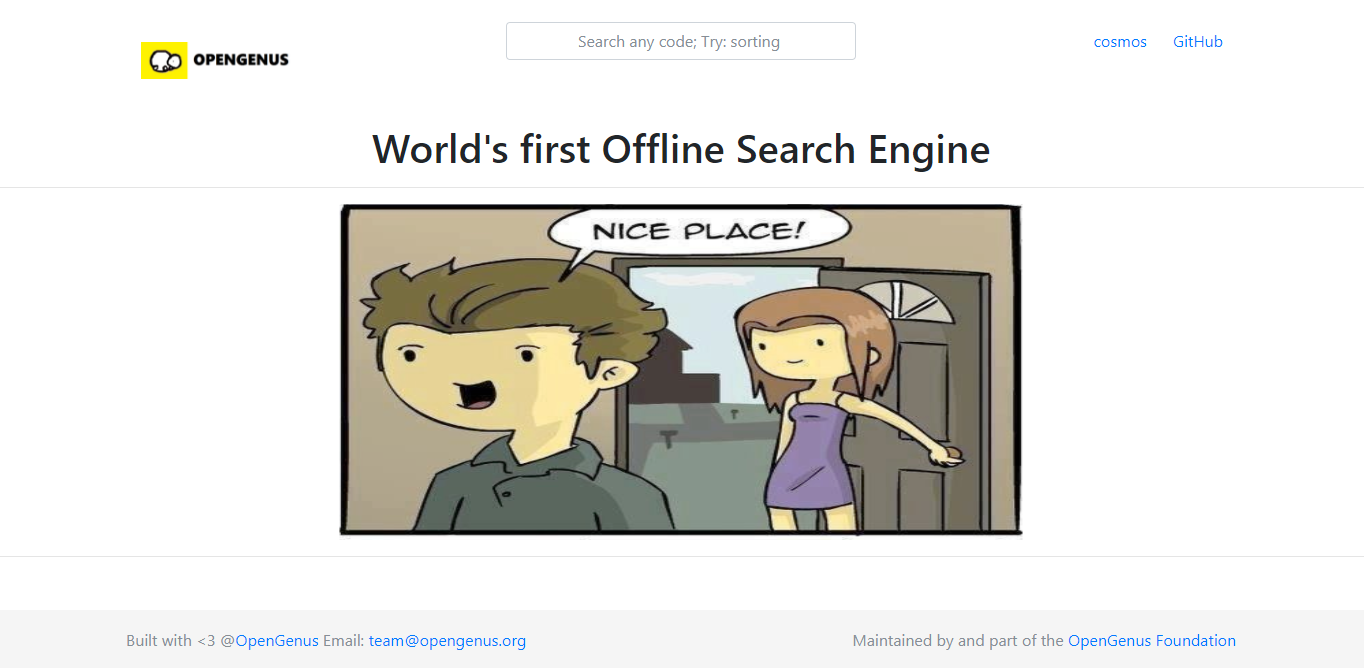
Task: Open the OpenGenus Foundation link
Action: point(1152,641)
